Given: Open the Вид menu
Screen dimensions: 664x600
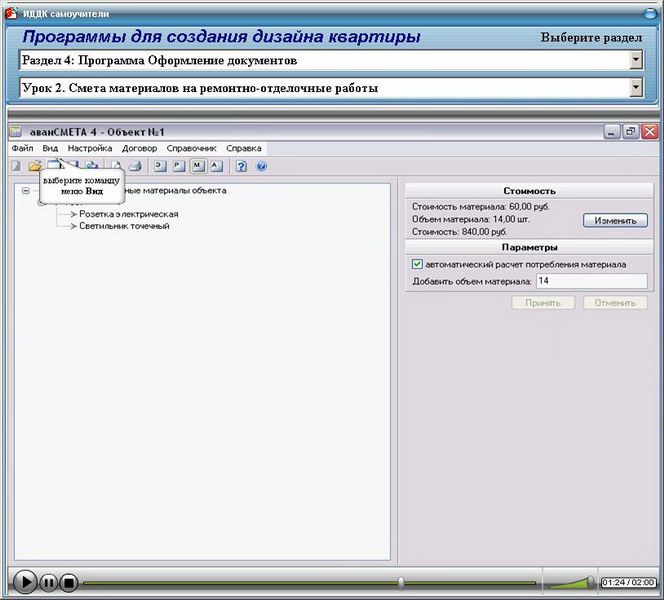Looking at the screenshot, I should point(50,148).
